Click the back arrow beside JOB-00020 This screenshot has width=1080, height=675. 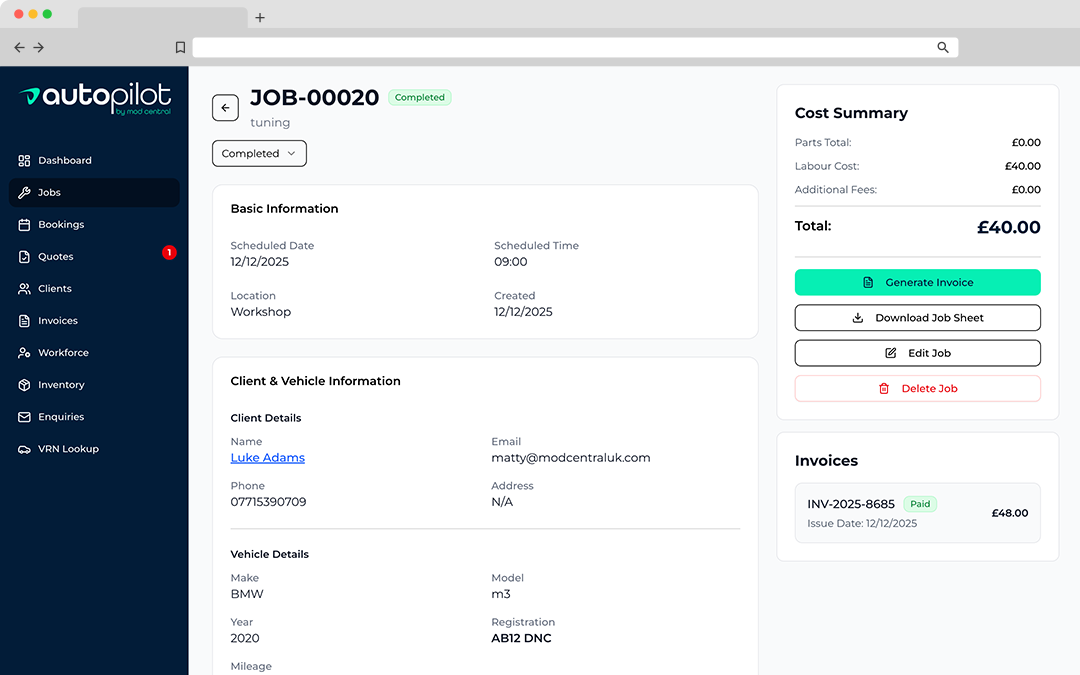(225, 108)
